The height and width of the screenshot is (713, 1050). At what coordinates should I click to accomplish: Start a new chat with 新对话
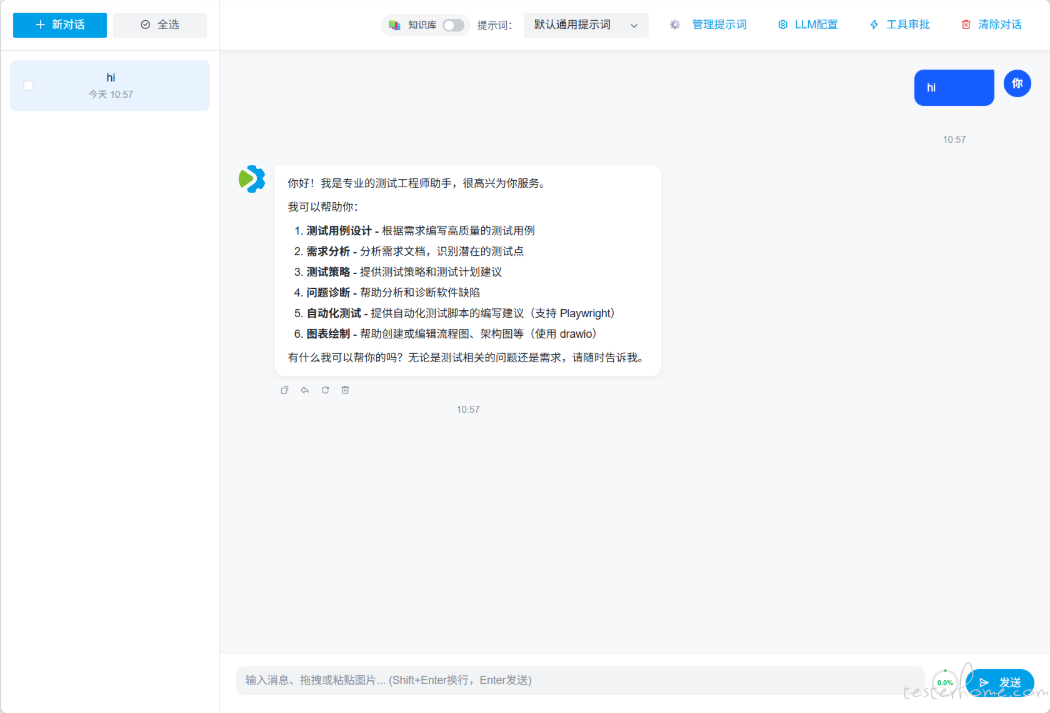pyautogui.click(x=60, y=25)
